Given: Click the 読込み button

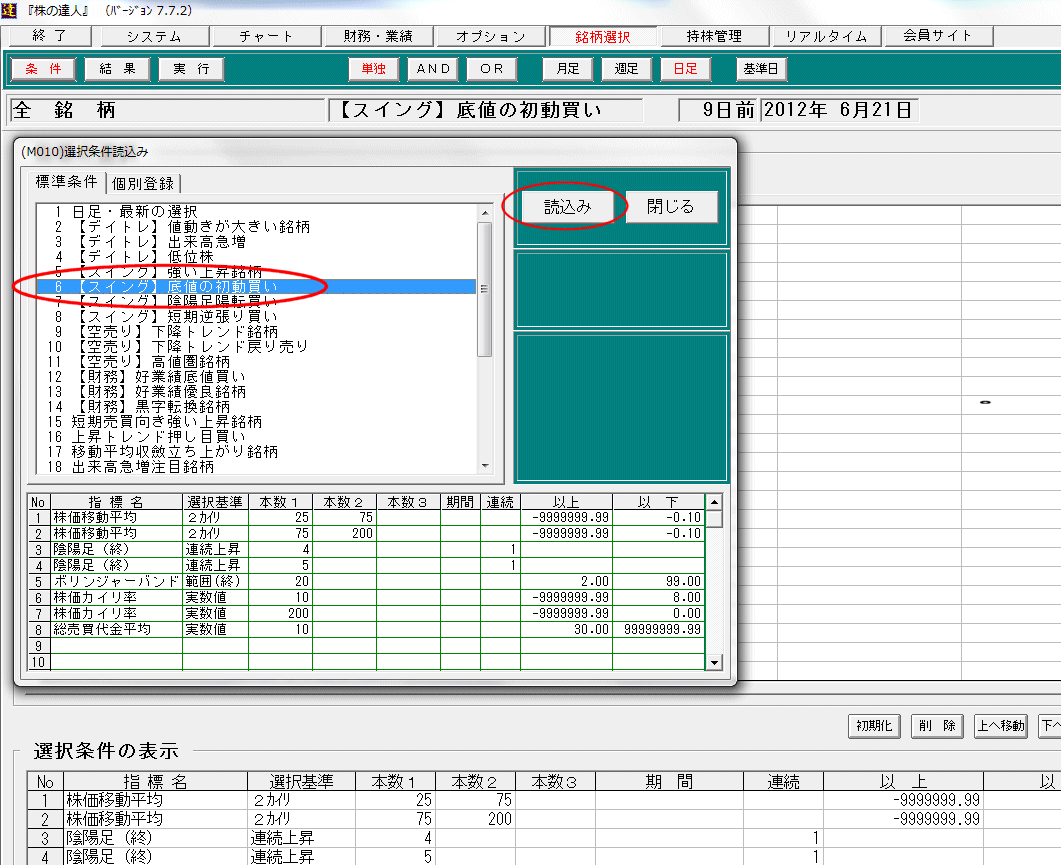Looking at the screenshot, I should (567, 206).
